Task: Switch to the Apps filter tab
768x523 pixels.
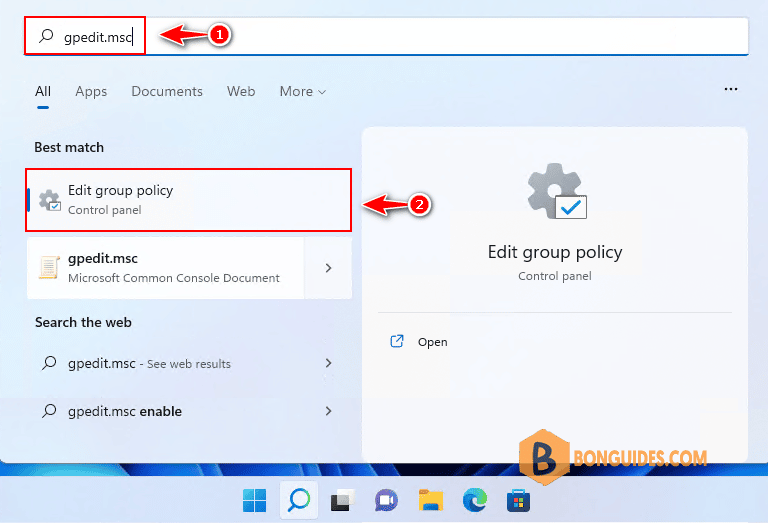Action: [x=91, y=92]
